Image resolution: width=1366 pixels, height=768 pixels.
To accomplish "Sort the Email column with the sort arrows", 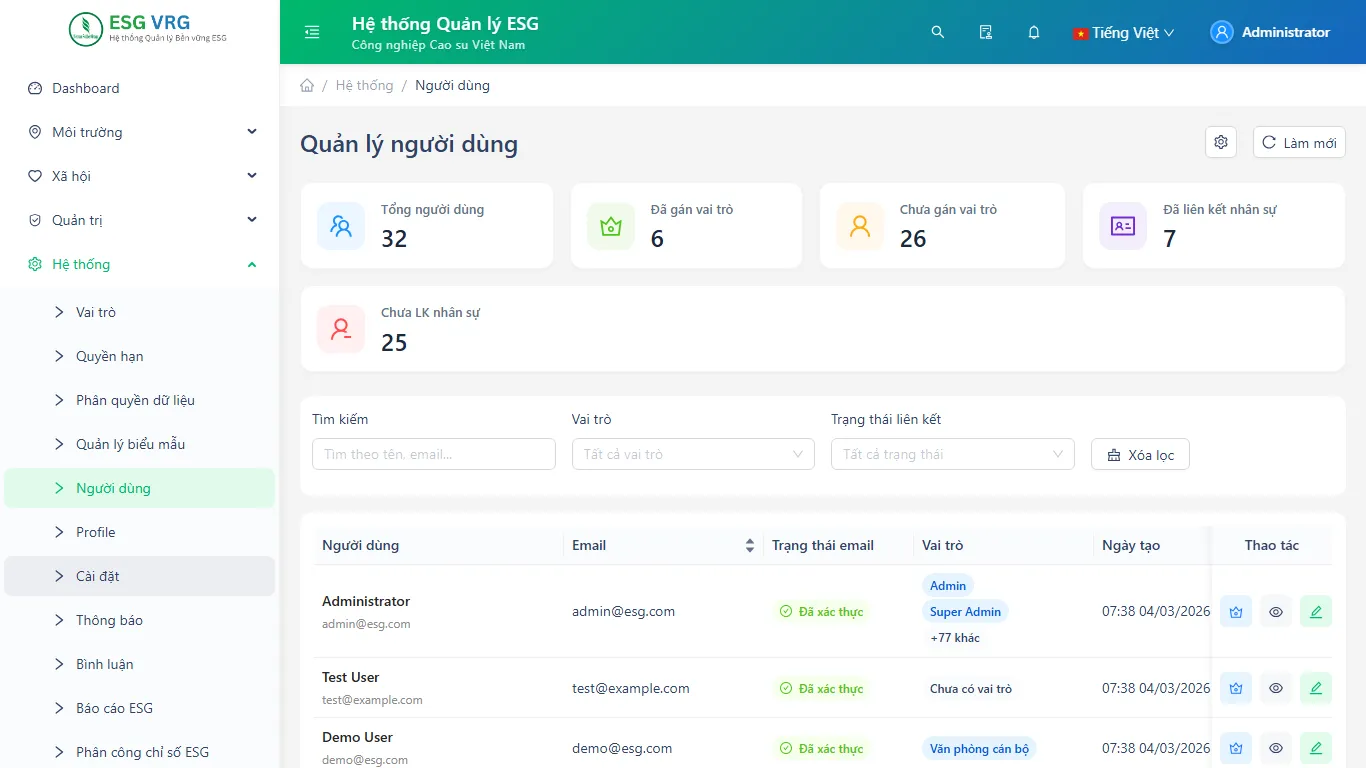I will (x=750, y=545).
